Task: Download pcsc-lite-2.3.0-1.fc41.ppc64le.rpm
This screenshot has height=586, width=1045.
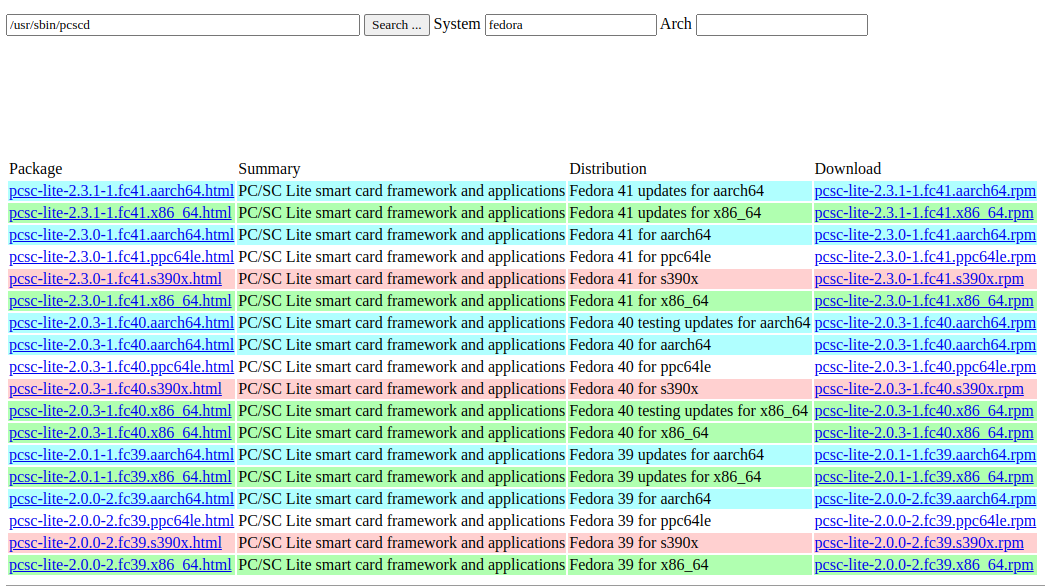Action: 925,257
